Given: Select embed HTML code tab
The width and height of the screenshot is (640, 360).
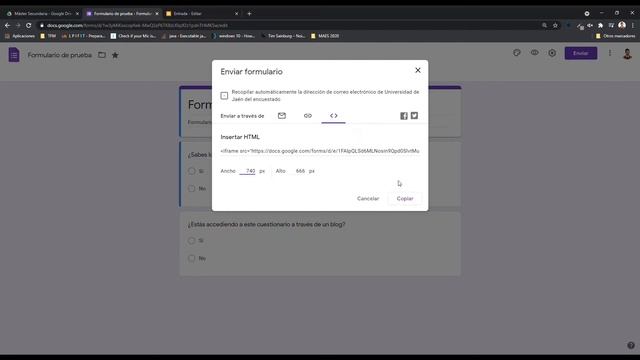Looking at the screenshot, I should tap(333, 116).
